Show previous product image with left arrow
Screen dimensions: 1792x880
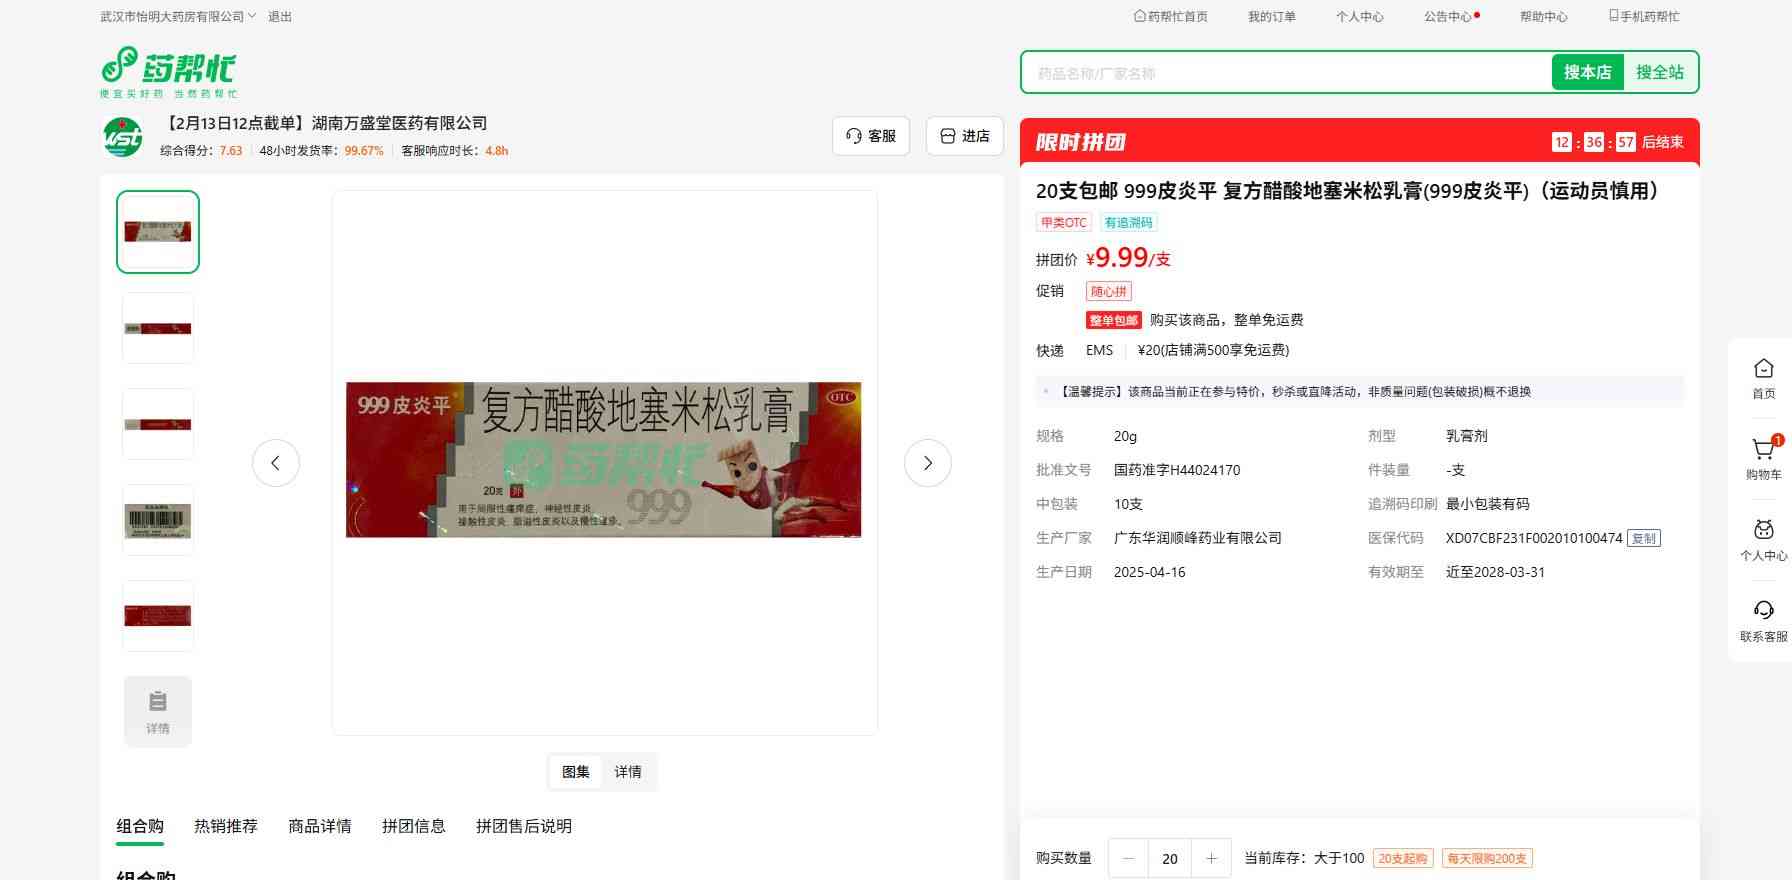[x=276, y=463]
